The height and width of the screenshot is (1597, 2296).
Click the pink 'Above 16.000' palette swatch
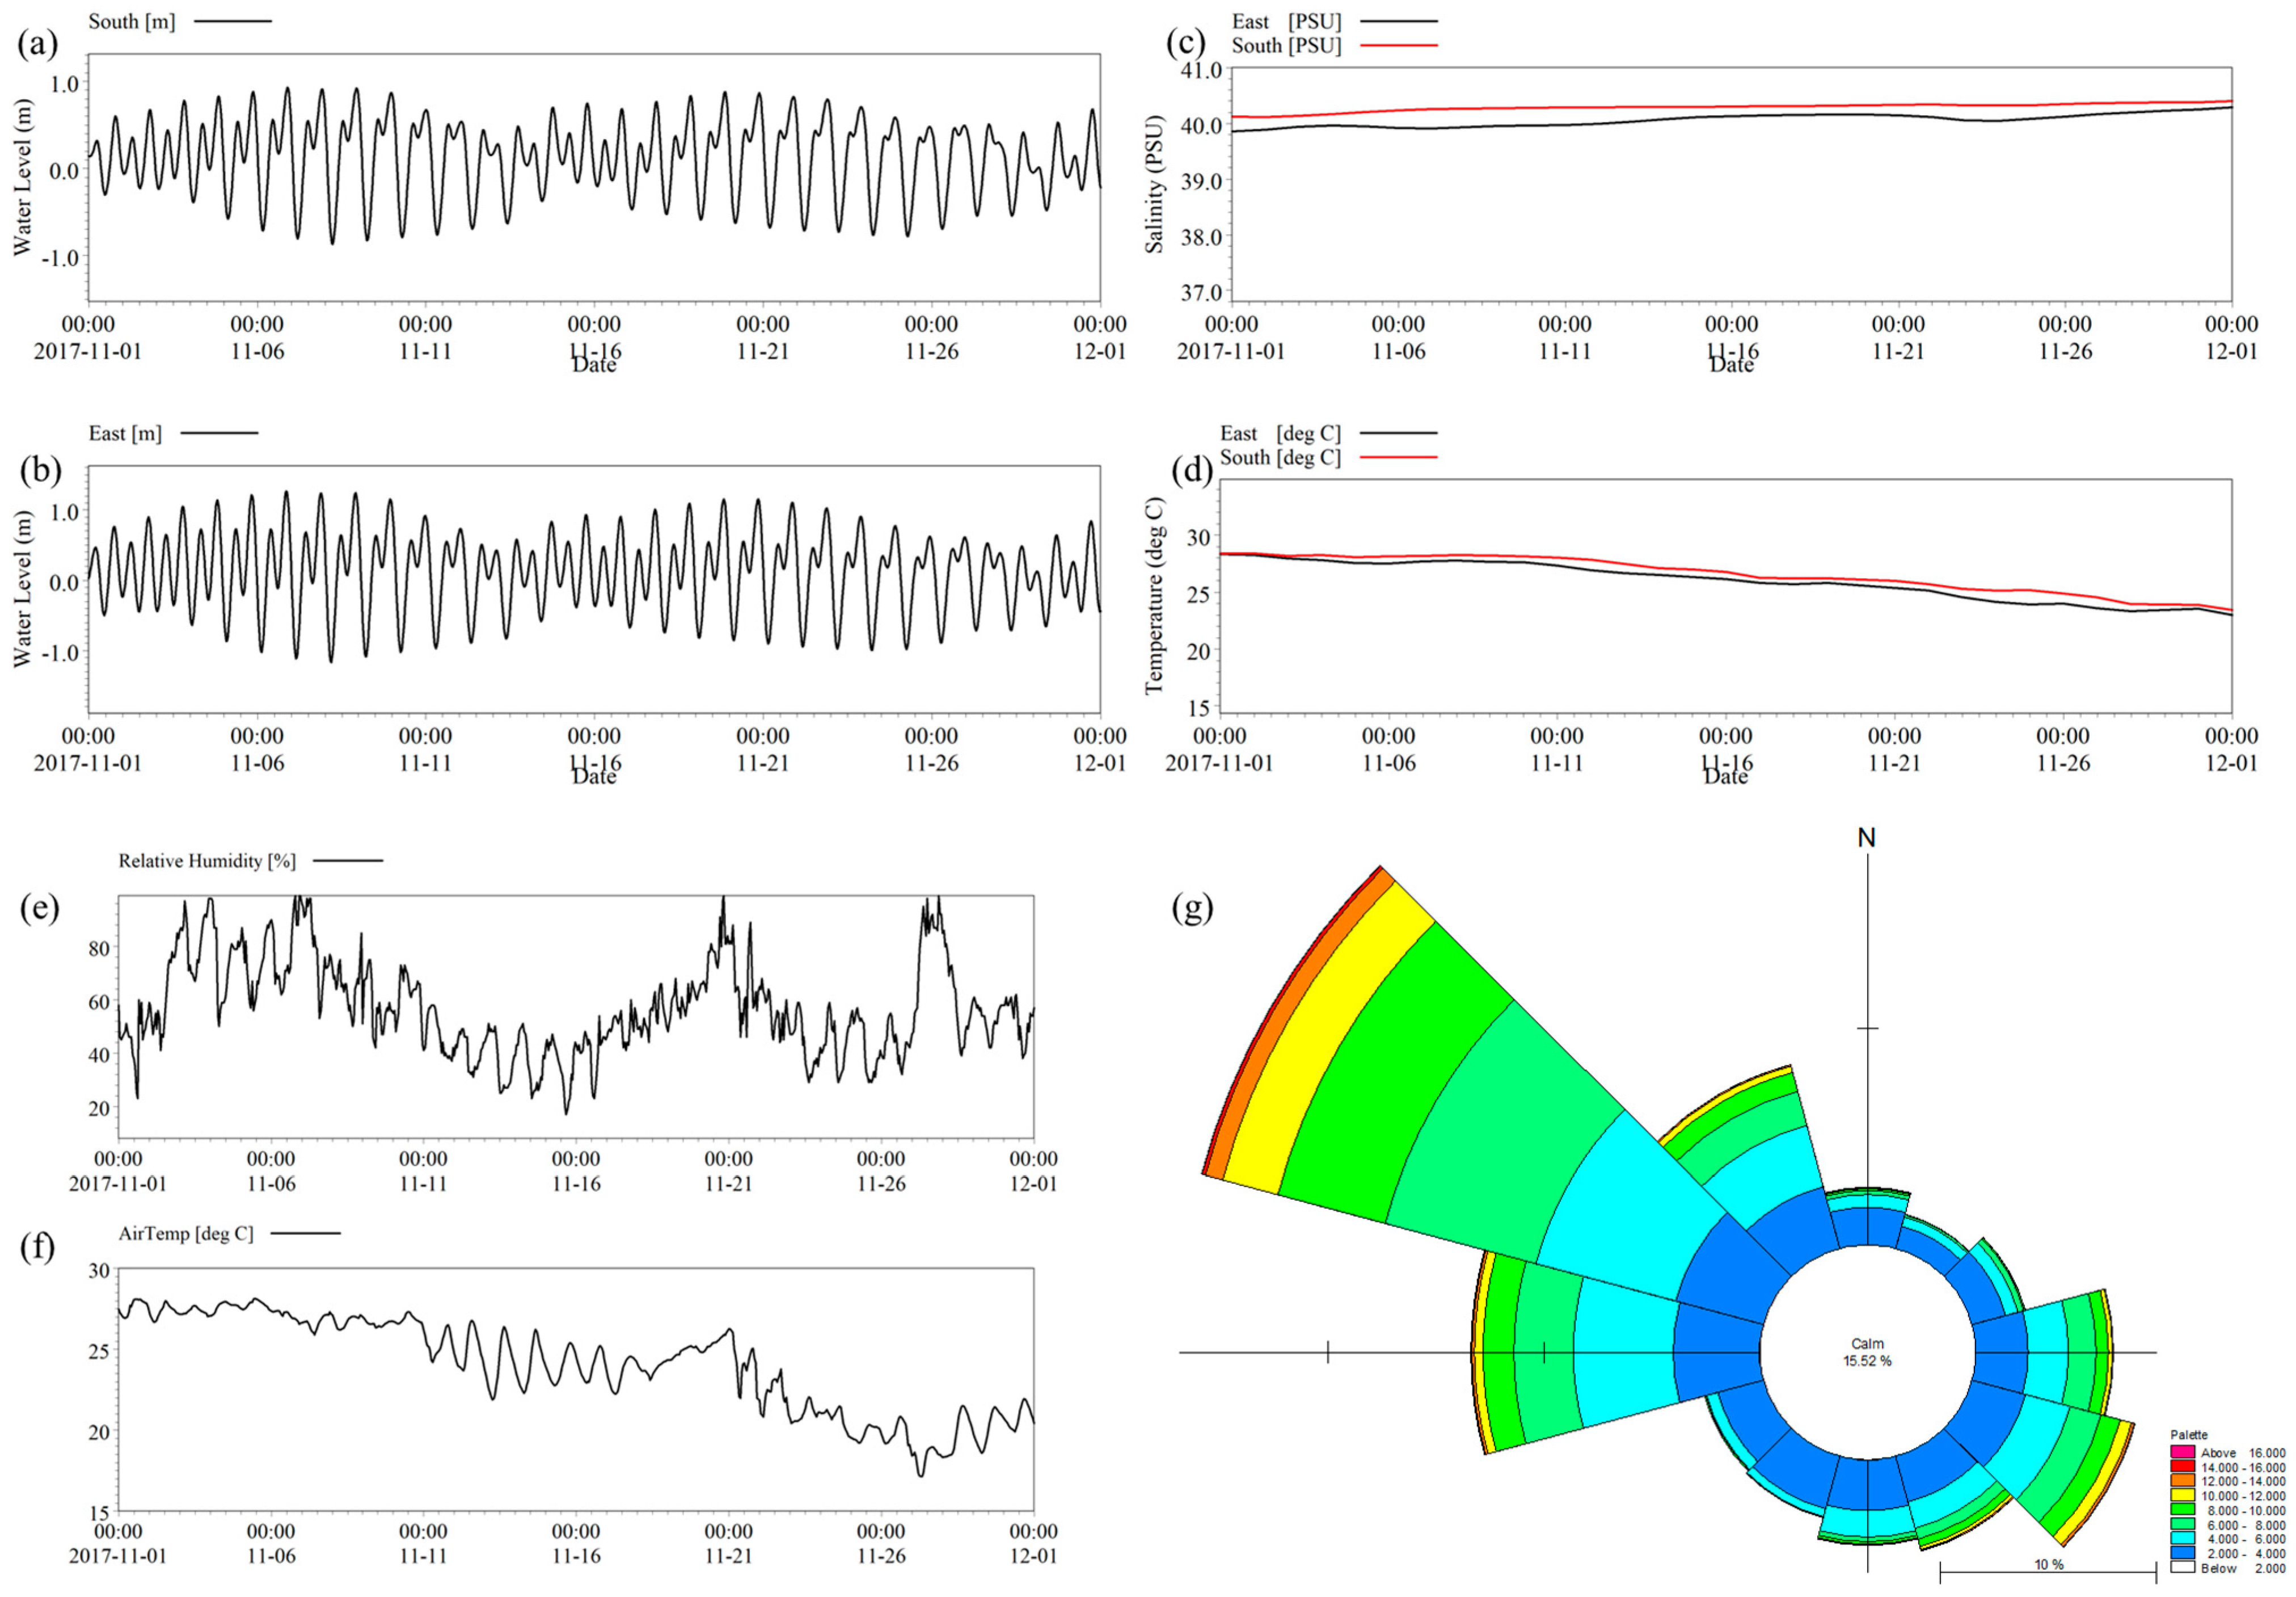(x=2182, y=1451)
